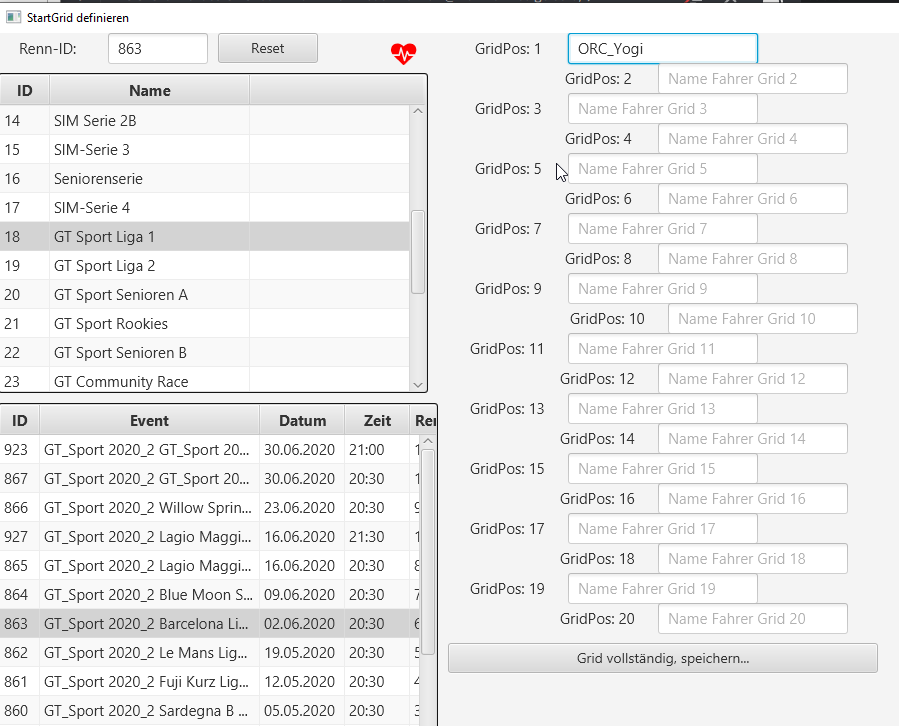This screenshot has width=899, height=726.
Task: Click the Name Fahrer Grid 2 field
Action: tap(752, 79)
